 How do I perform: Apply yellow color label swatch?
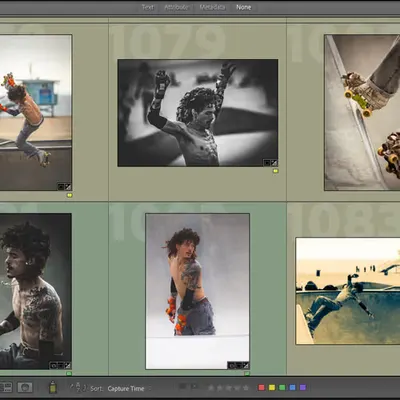272,387
